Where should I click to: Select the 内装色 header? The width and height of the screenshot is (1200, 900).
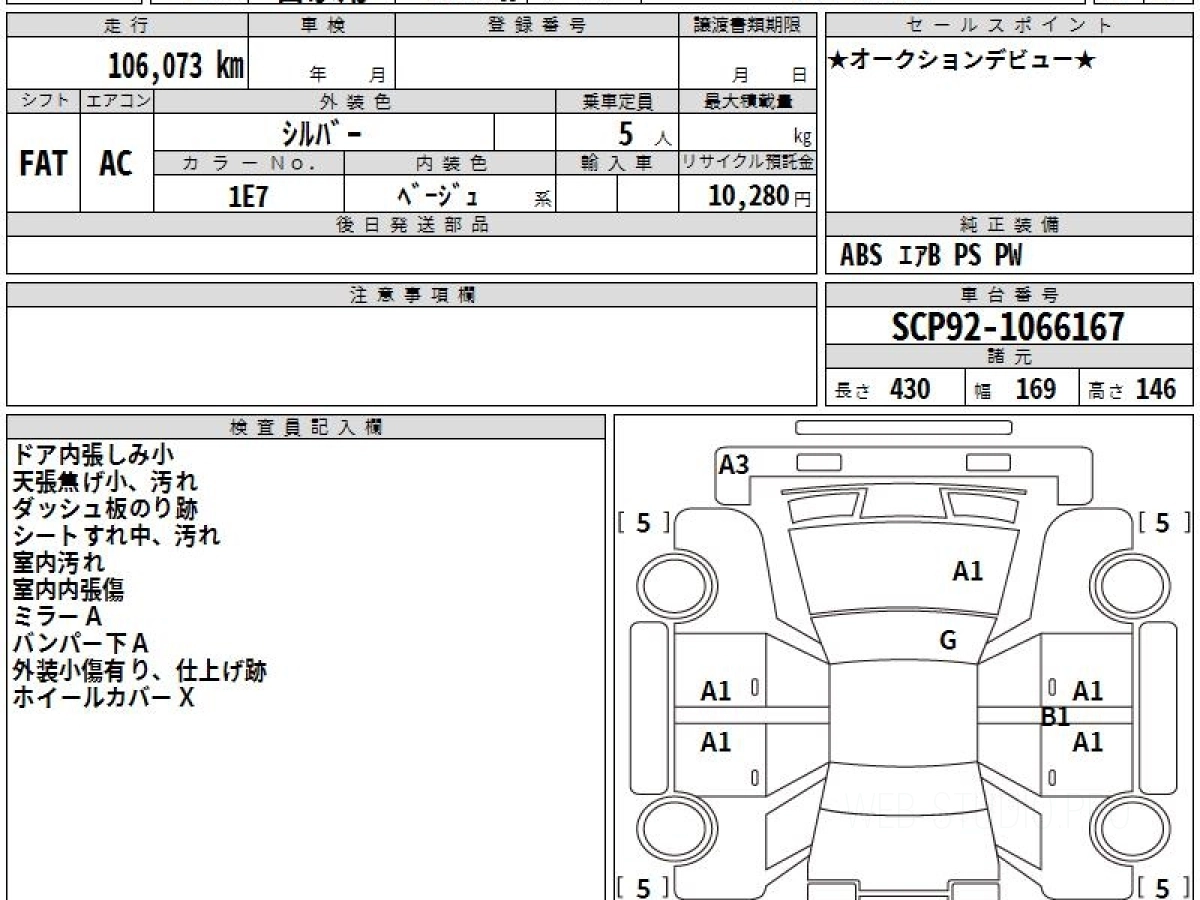click(x=450, y=163)
